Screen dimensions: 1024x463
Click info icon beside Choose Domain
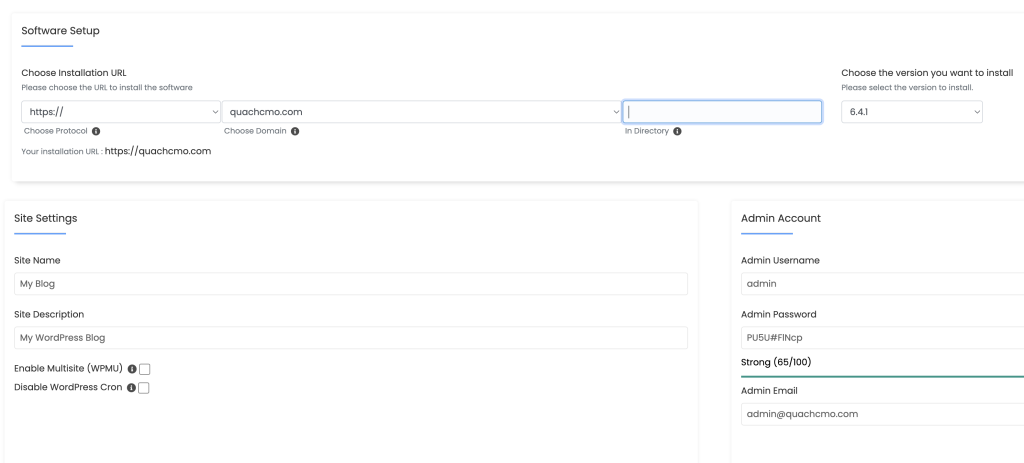tap(295, 131)
